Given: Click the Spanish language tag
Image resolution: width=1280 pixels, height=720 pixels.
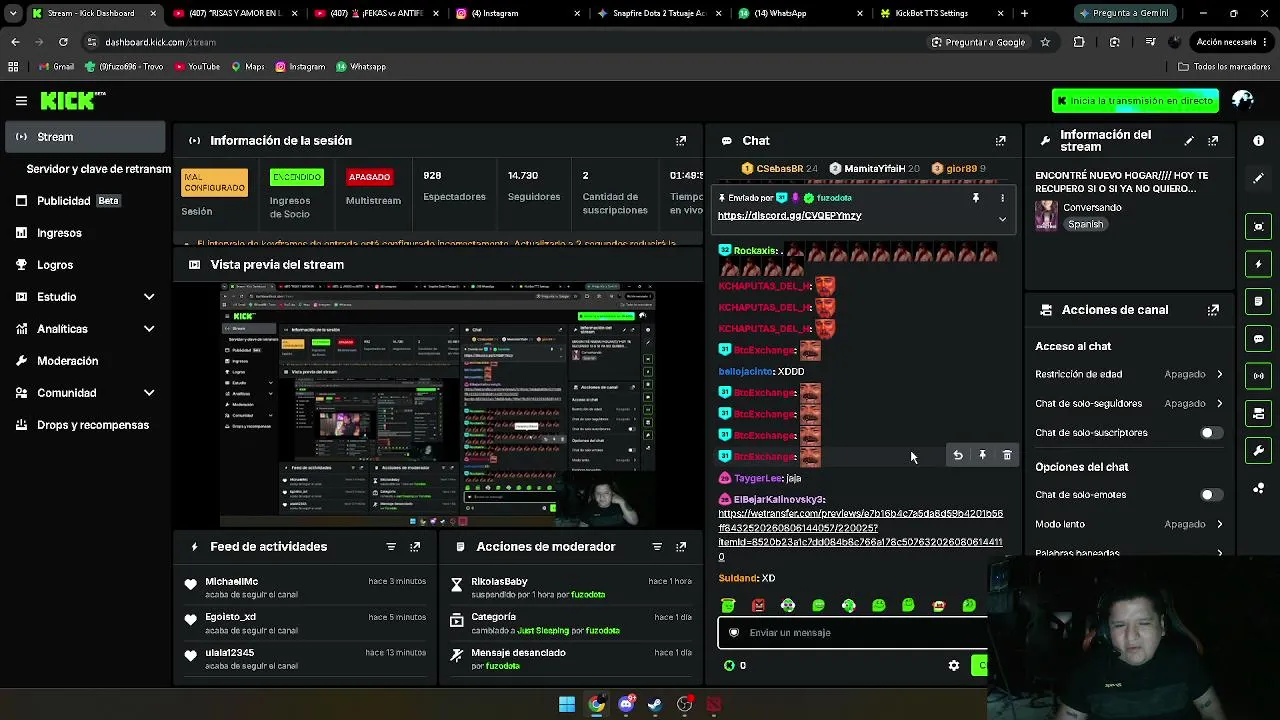Looking at the screenshot, I should point(1085,225).
